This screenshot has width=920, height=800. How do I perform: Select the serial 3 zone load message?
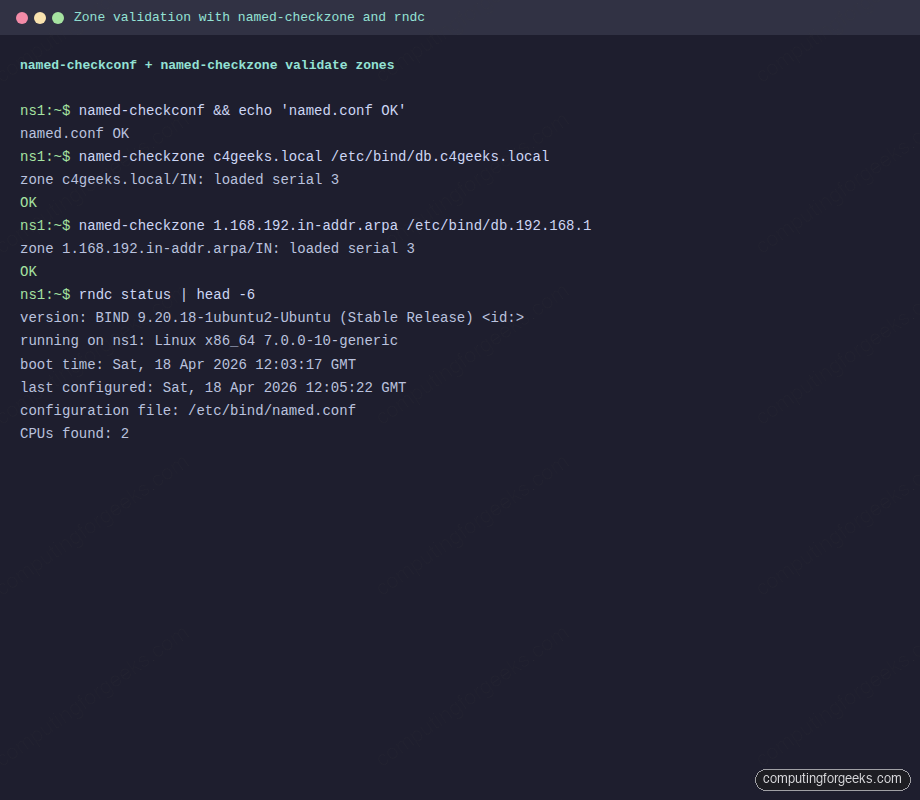pos(180,179)
